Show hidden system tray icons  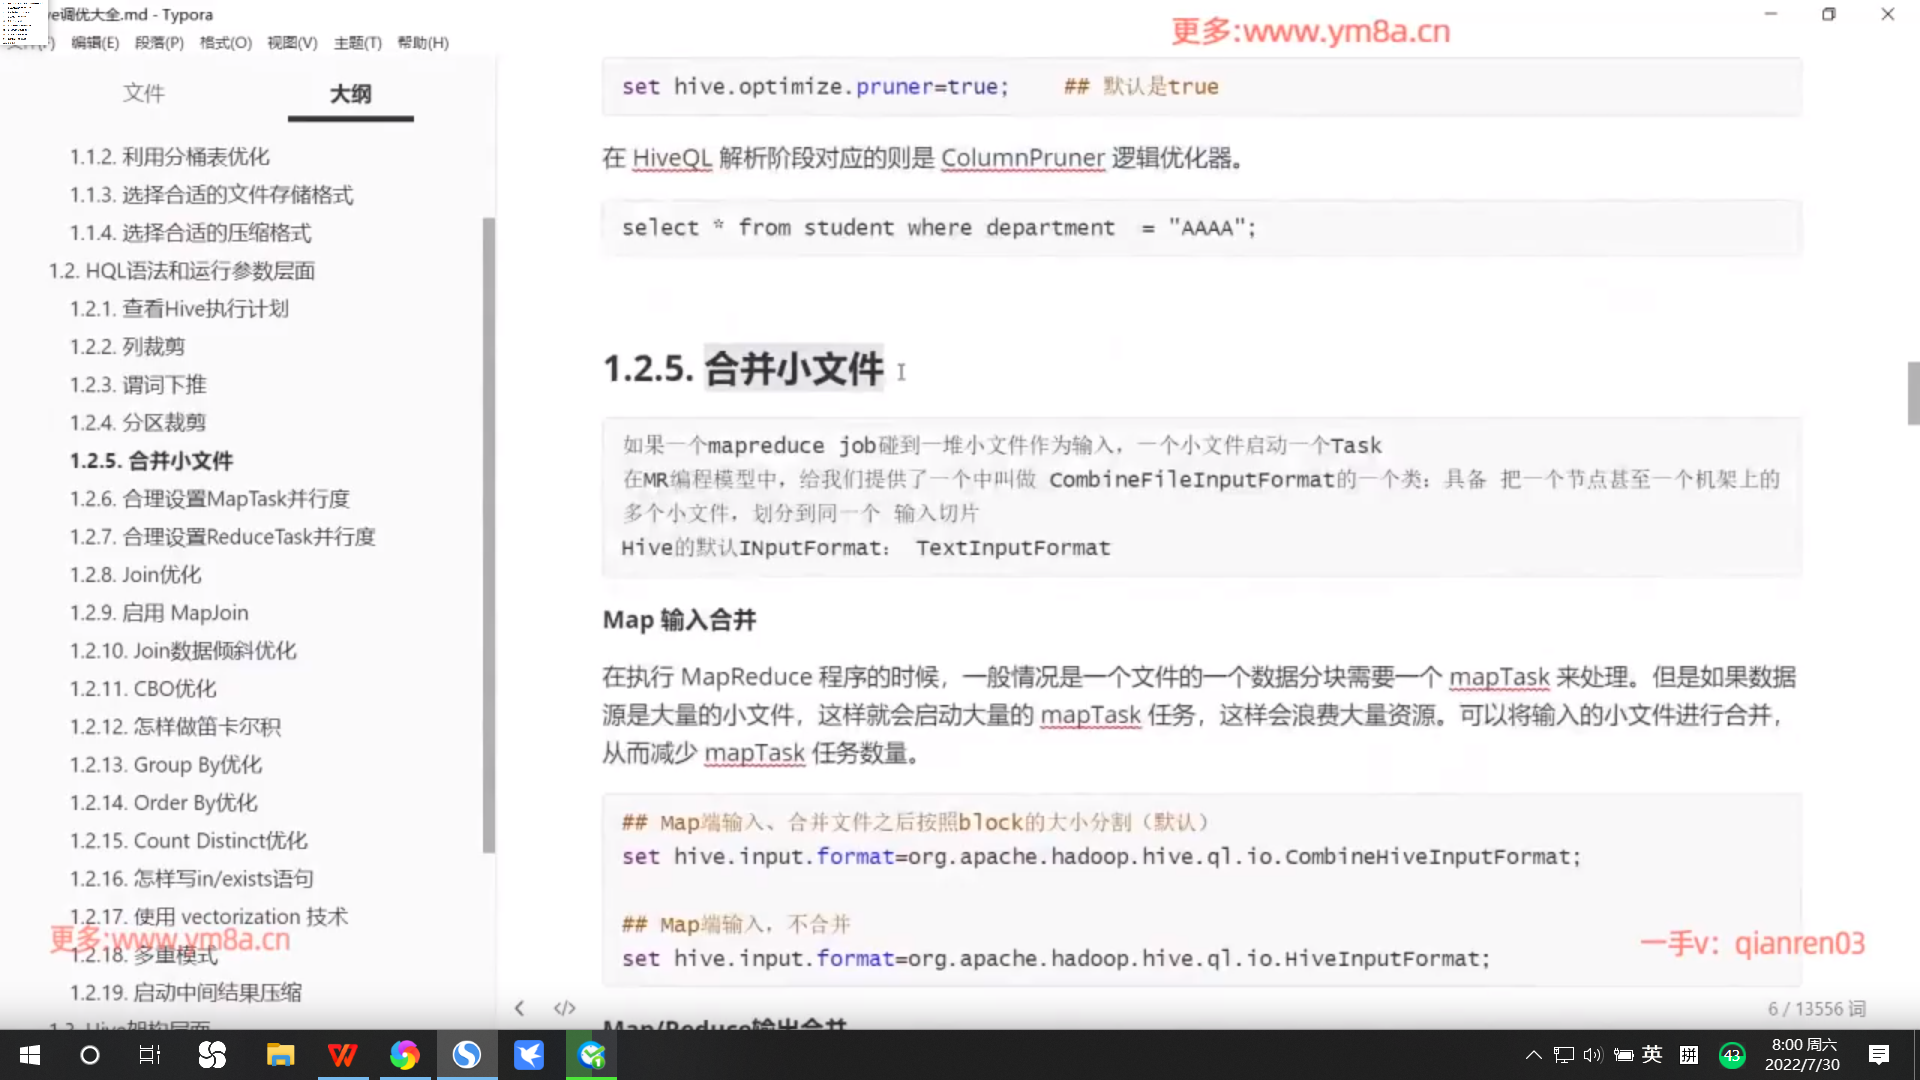[x=1533, y=1055]
